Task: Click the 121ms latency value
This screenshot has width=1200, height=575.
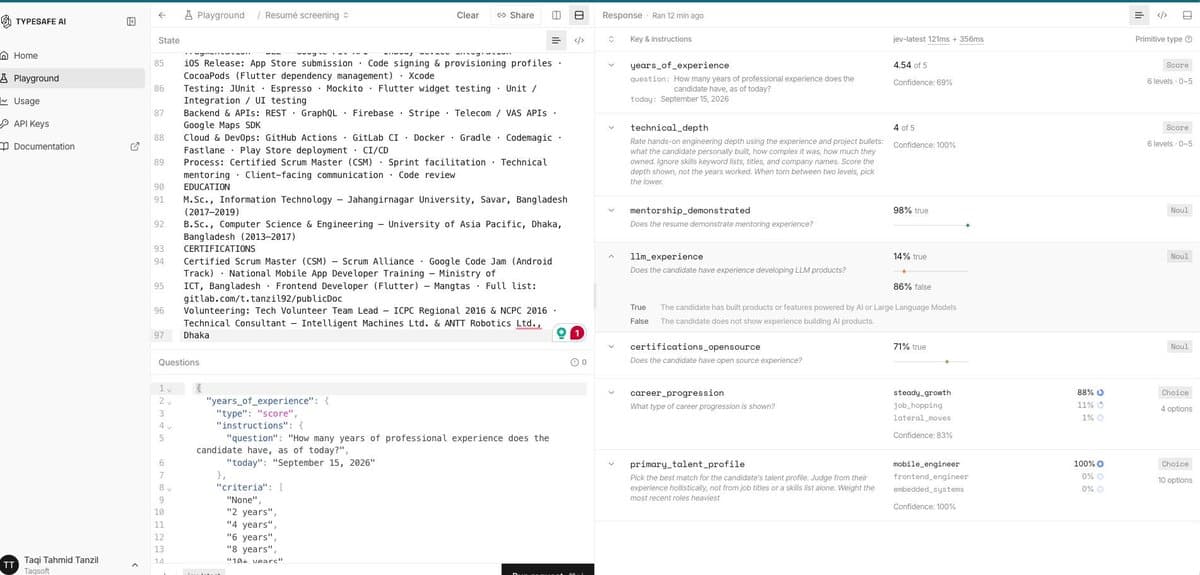Action: [x=939, y=39]
